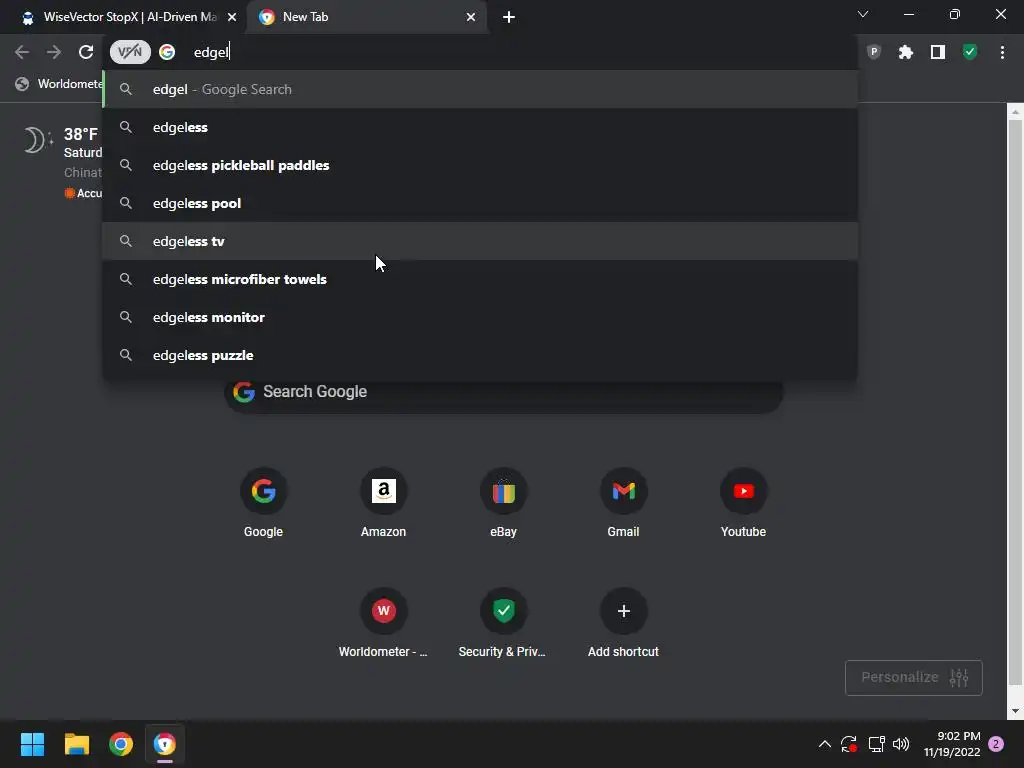Click in the address bar text field
Viewport: 1024px width, 768px height.
[x=516, y=52]
